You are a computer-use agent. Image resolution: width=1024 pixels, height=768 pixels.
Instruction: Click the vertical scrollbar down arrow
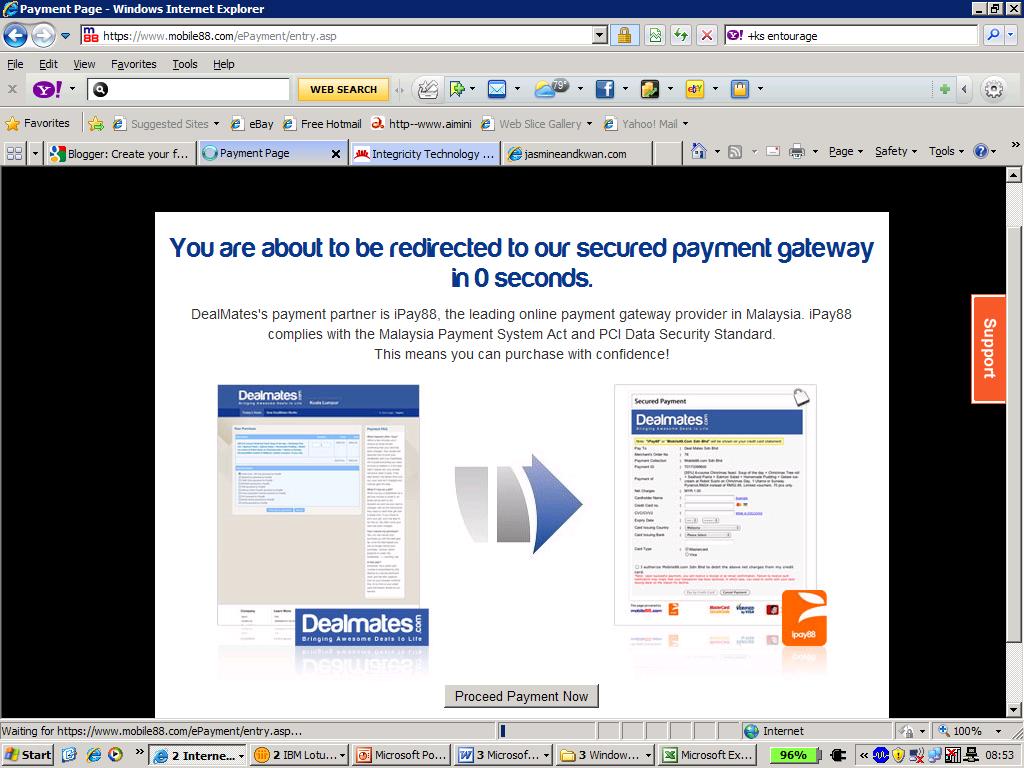coord(1014,710)
